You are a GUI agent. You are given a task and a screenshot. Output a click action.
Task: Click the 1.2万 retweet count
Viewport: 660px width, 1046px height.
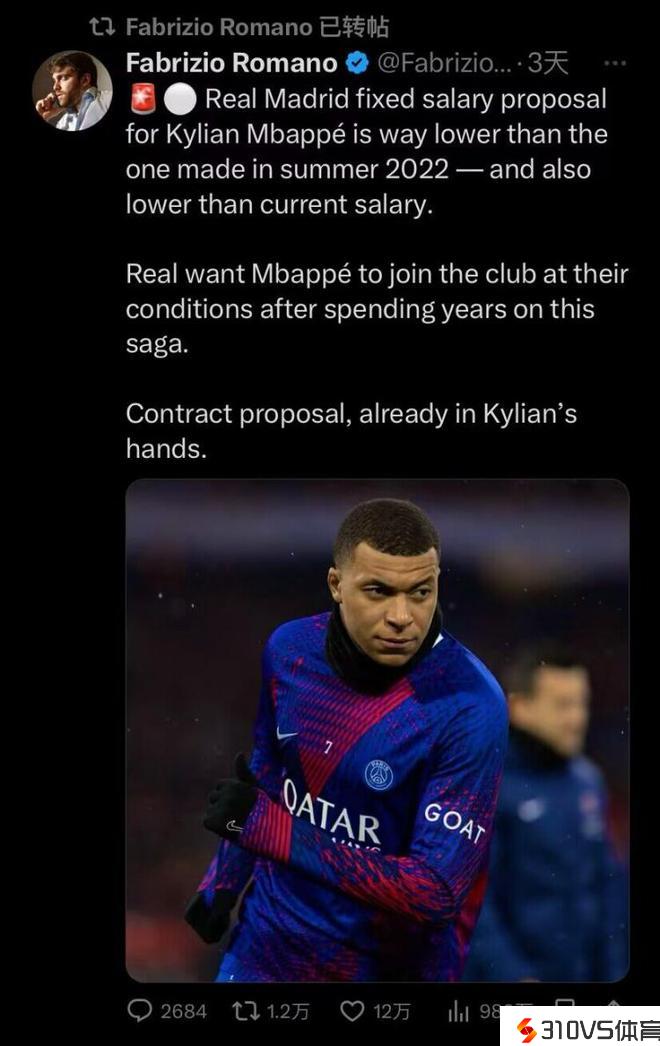click(288, 1012)
